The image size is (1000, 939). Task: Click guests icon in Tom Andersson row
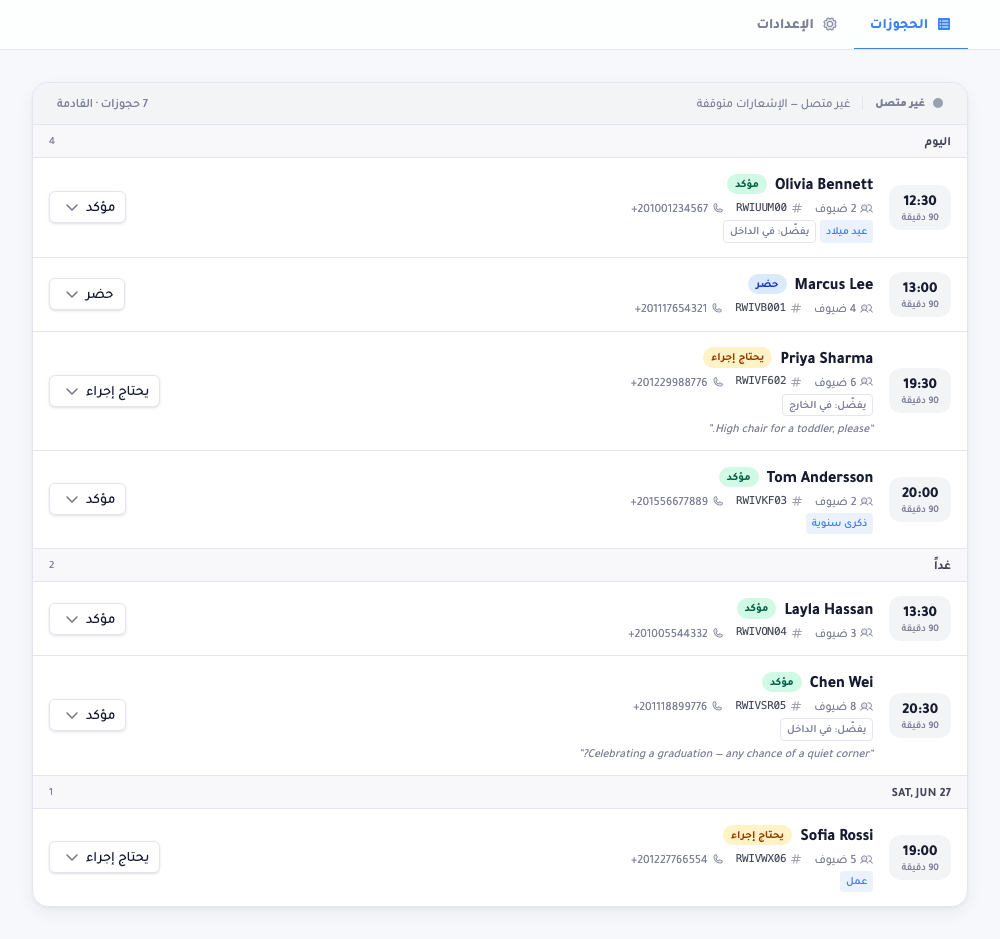click(867, 501)
